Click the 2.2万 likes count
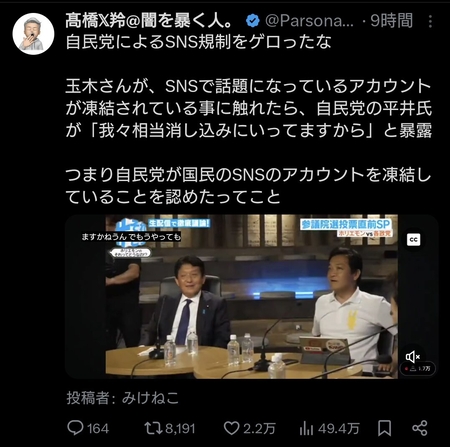Screen dimensions: 450x447 (259, 428)
